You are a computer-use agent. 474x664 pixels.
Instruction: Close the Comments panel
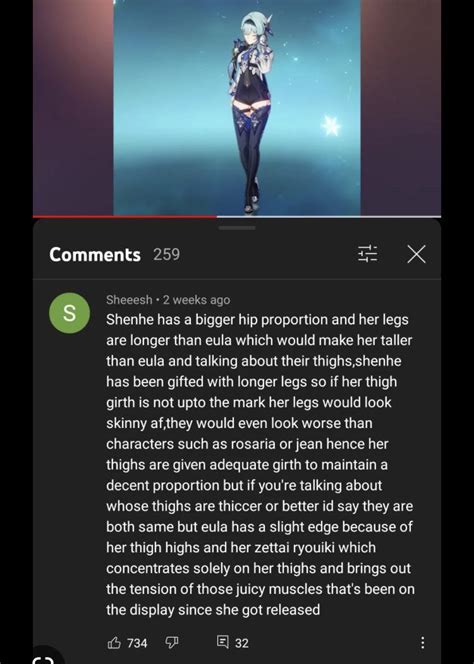pos(416,255)
